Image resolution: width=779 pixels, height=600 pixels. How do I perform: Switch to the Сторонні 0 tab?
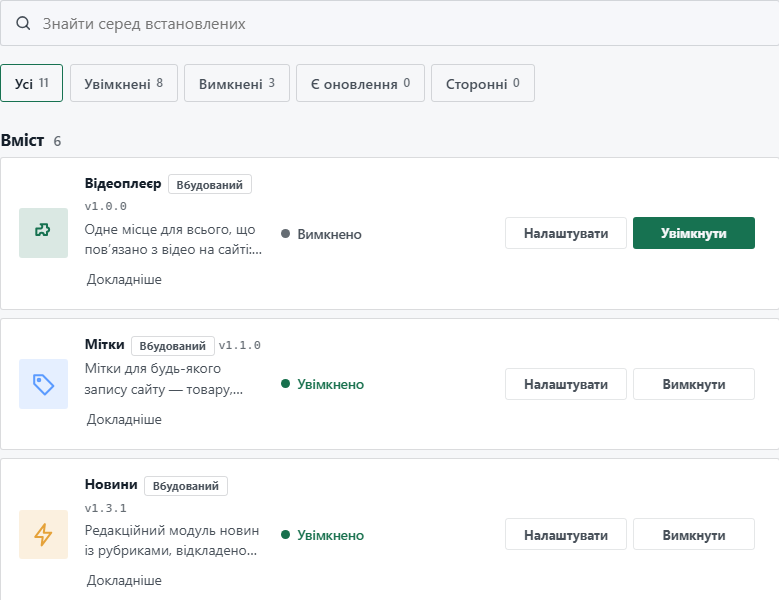pos(483,83)
